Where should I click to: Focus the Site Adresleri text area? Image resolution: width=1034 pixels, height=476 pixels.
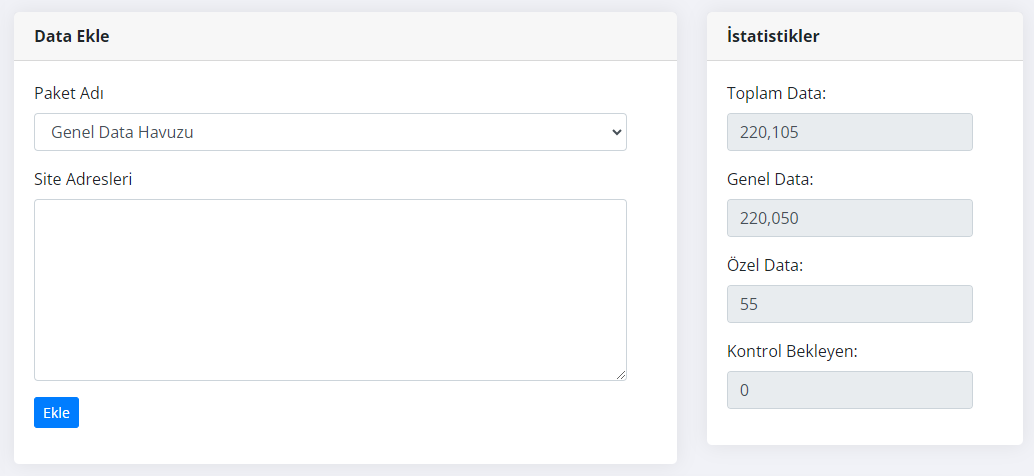[330, 289]
